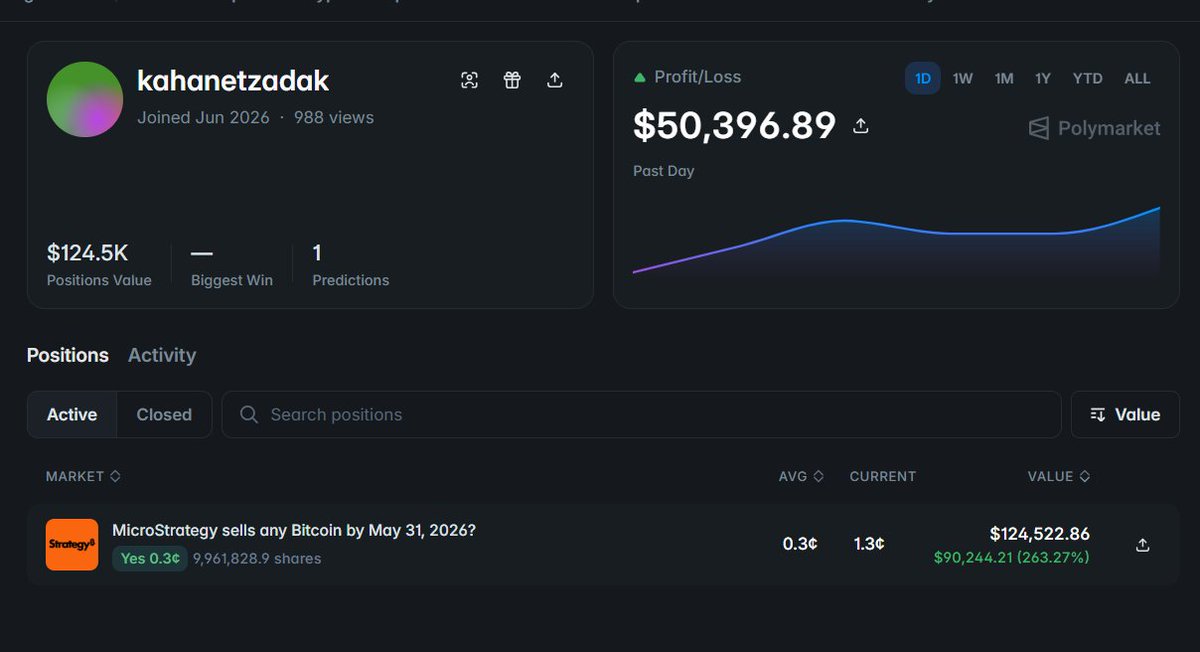
Task: Click the Profit/Loss label
Action: click(x=697, y=77)
